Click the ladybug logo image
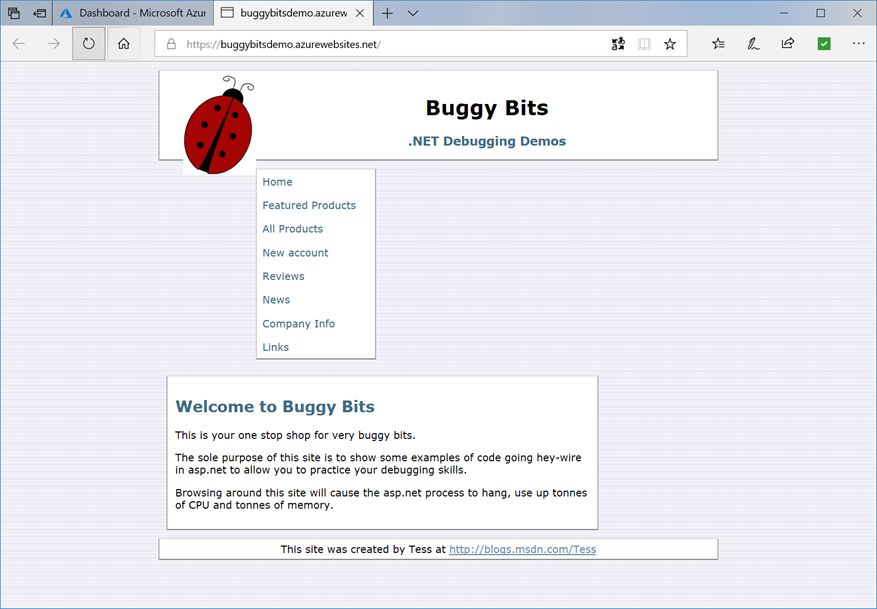Image resolution: width=877 pixels, height=609 pixels. 219,125
